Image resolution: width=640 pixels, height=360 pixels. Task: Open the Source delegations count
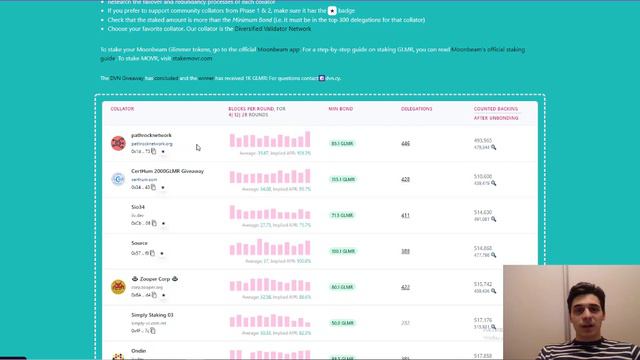pyautogui.click(x=405, y=251)
